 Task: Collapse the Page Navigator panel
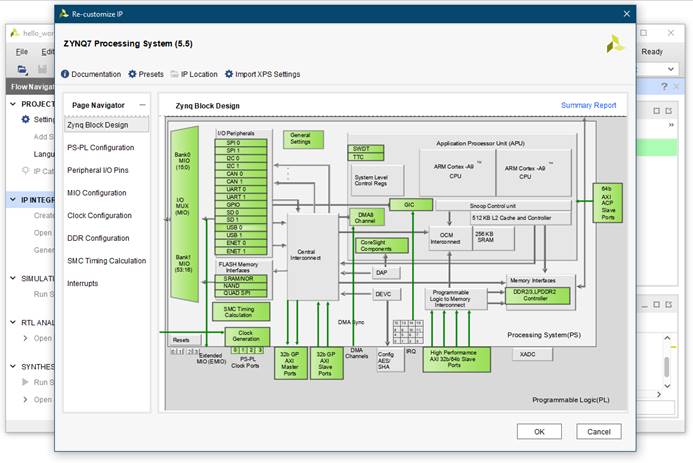143,104
